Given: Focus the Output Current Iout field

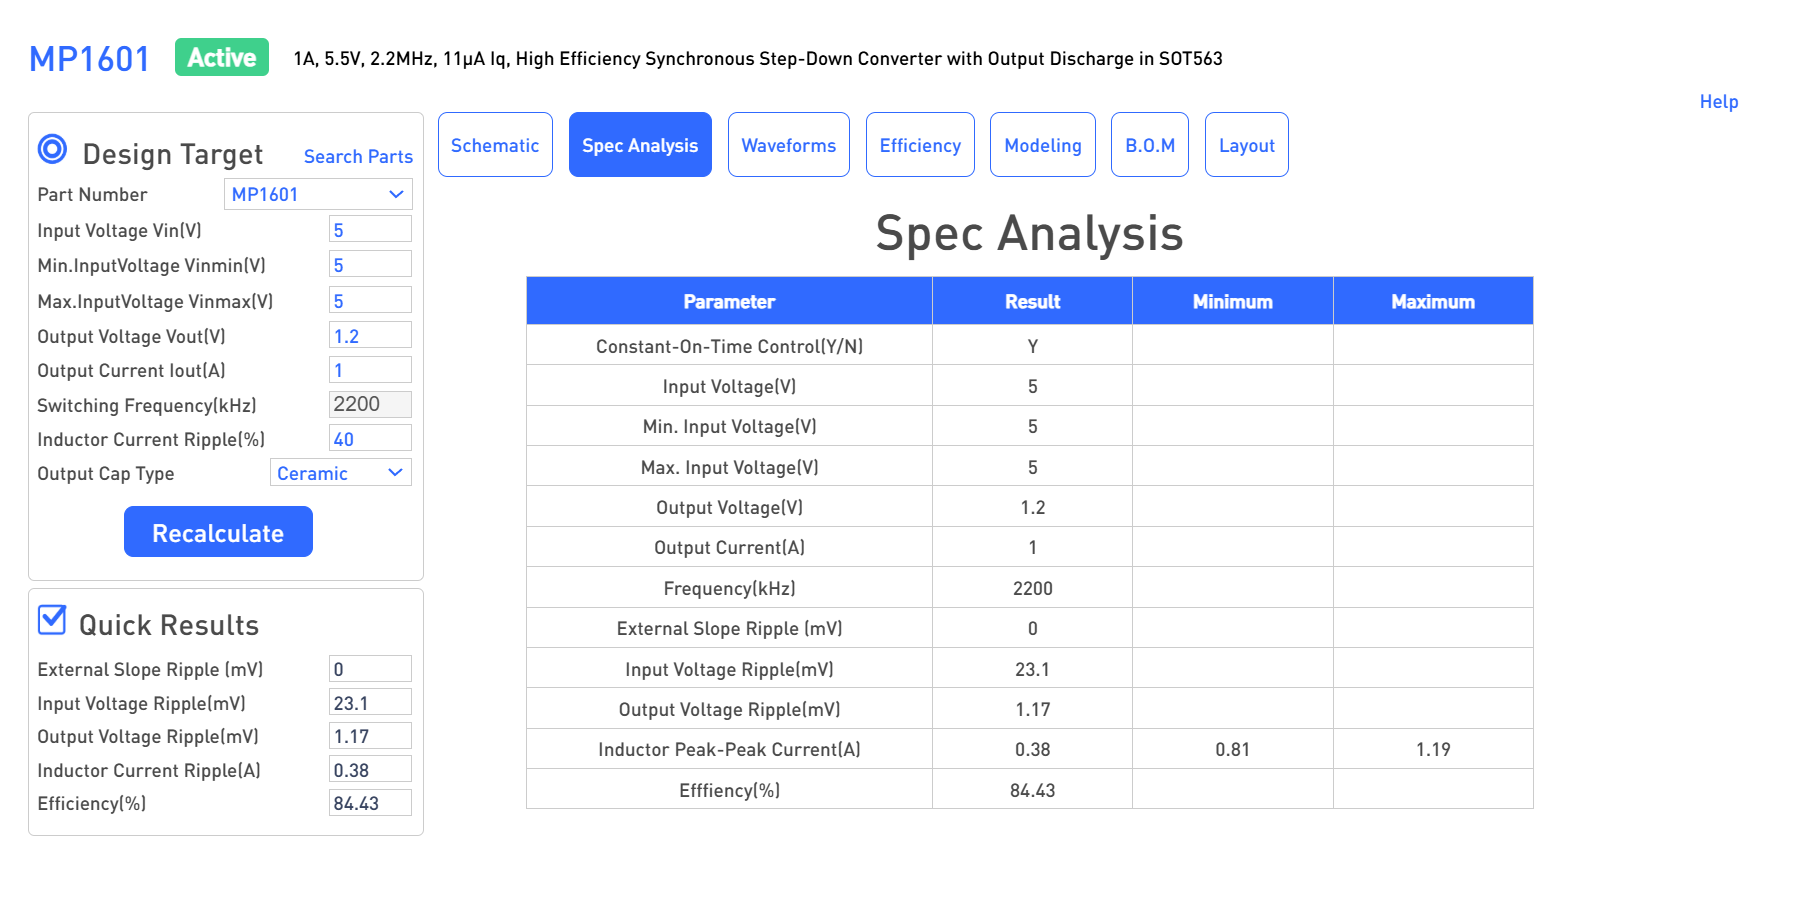Looking at the screenshot, I should tap(370, 370).
